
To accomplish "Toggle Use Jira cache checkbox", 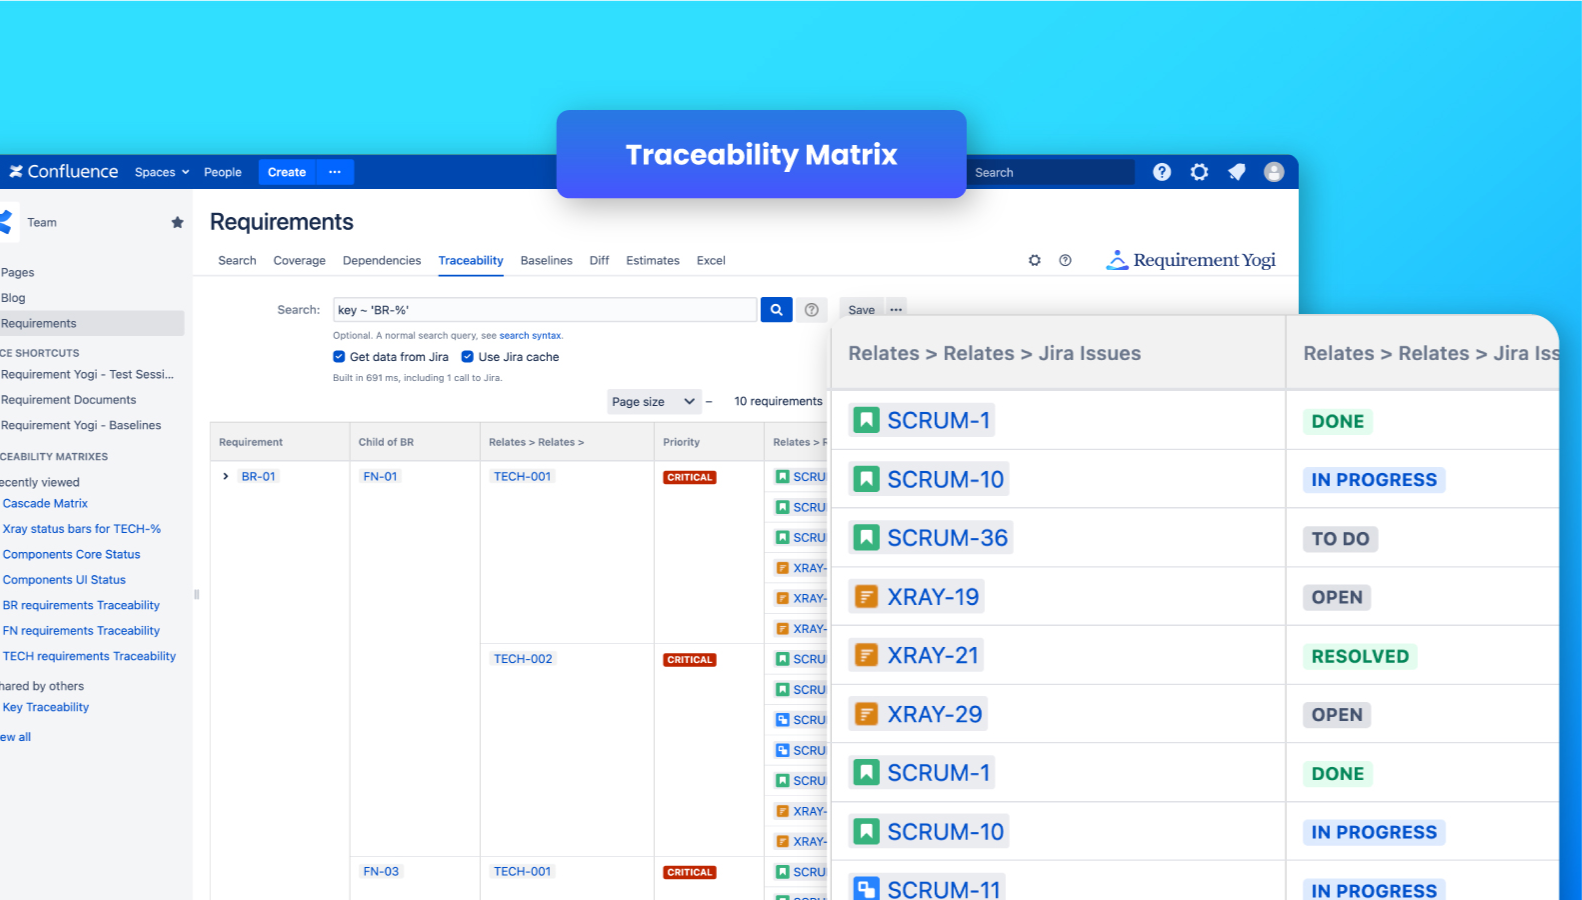I will (x=467, y=357).
